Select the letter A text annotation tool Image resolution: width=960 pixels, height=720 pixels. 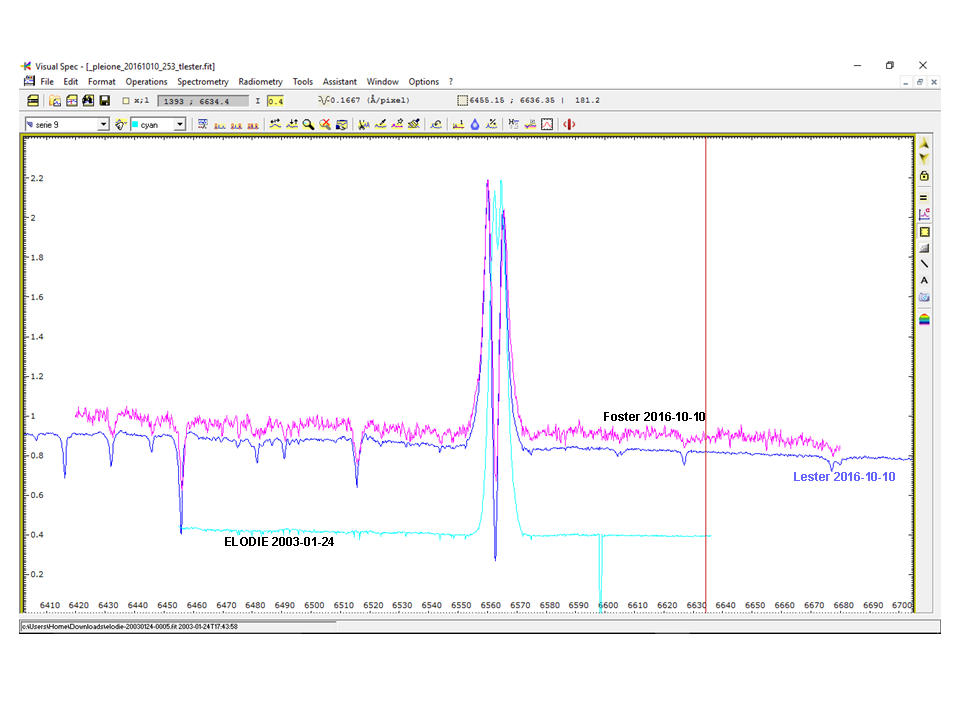coord(924,281)
